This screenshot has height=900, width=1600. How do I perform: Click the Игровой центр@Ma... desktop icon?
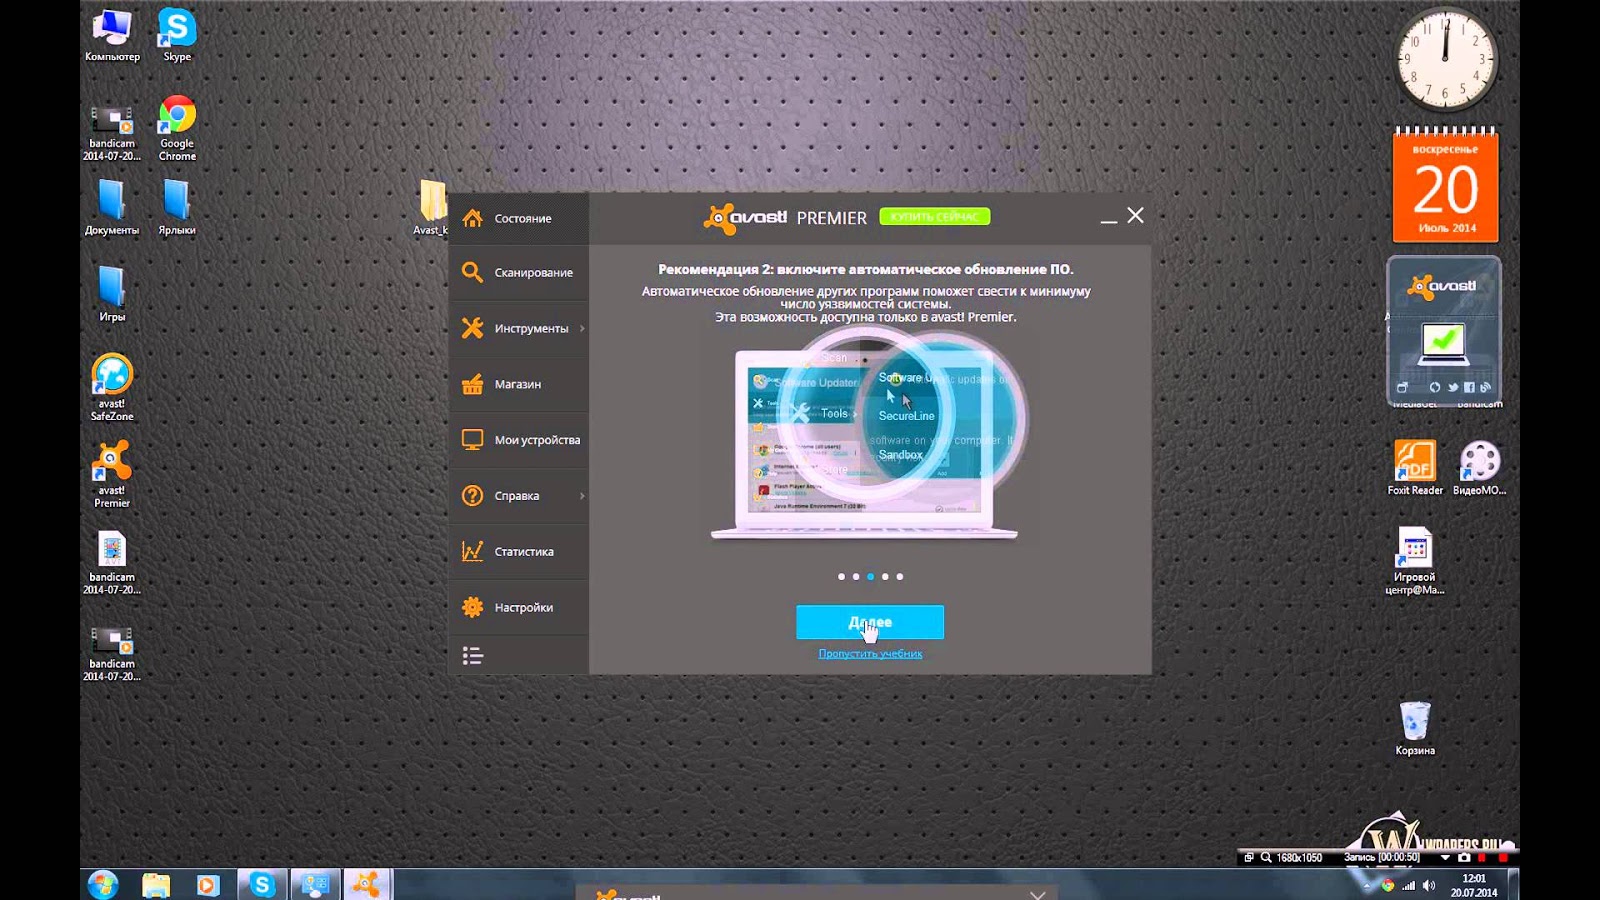coord(1415,561)
